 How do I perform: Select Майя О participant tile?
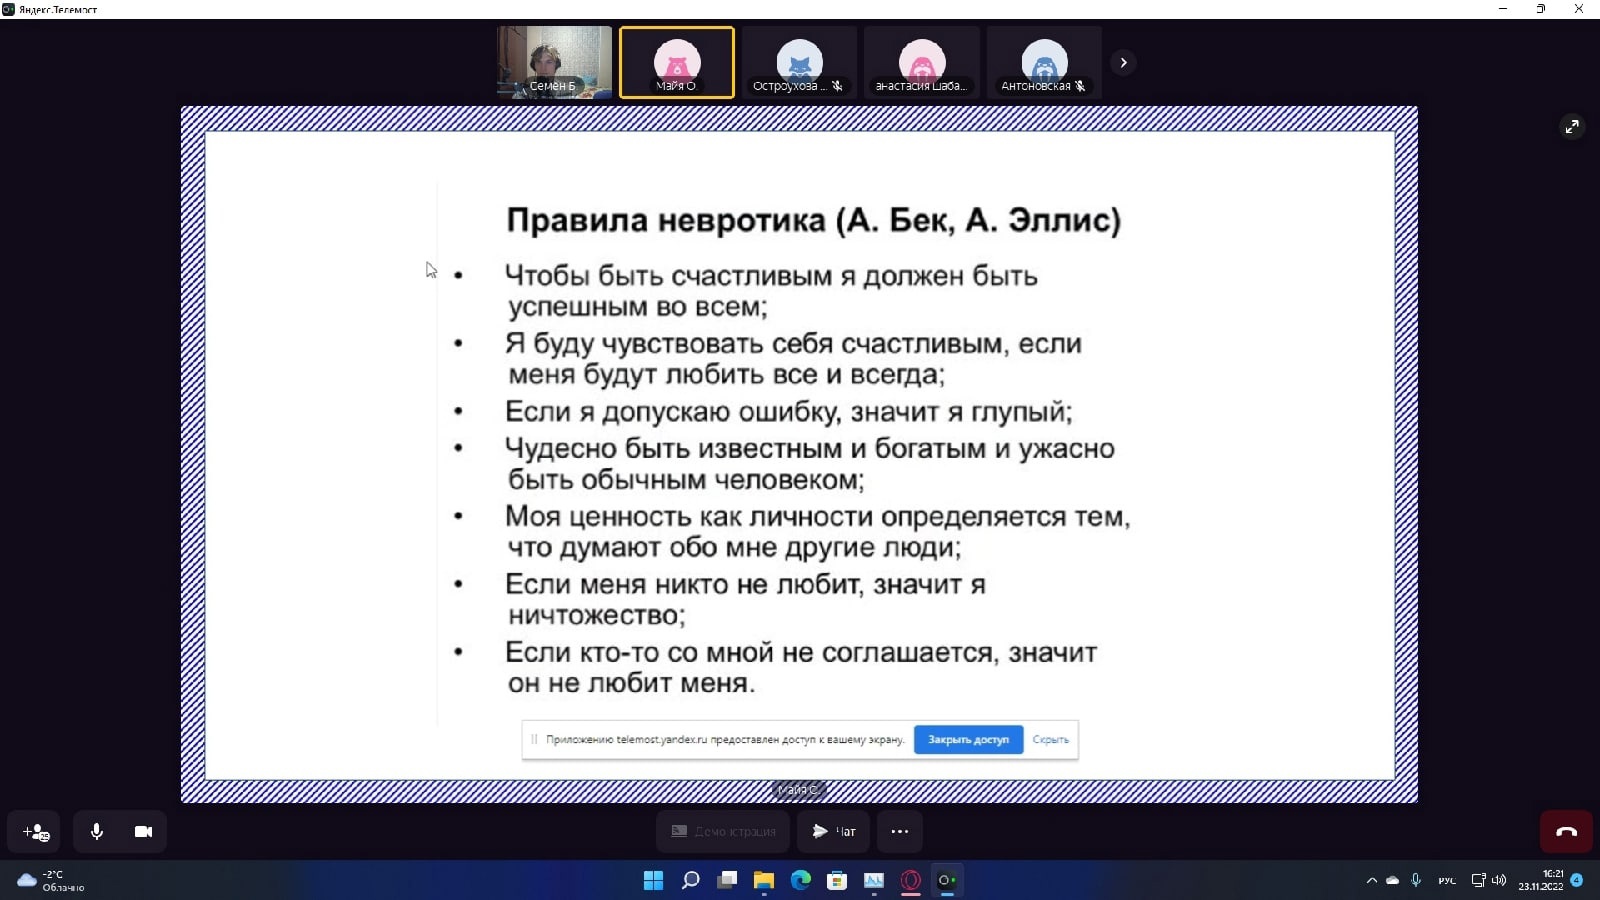point(677,62)
